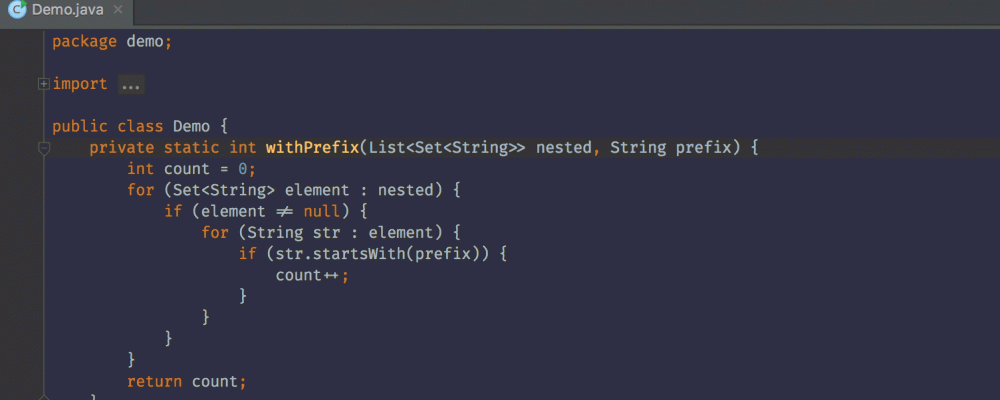Screen dimensions: 1000x400
Task: Place cursor on the package keyword
Action: (84, 41)
